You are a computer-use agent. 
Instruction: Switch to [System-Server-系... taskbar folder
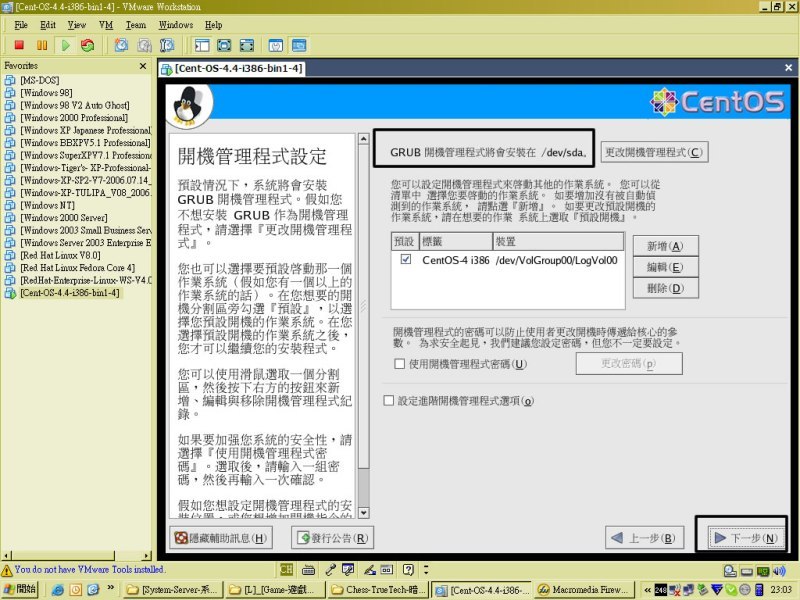coord(172,590)
